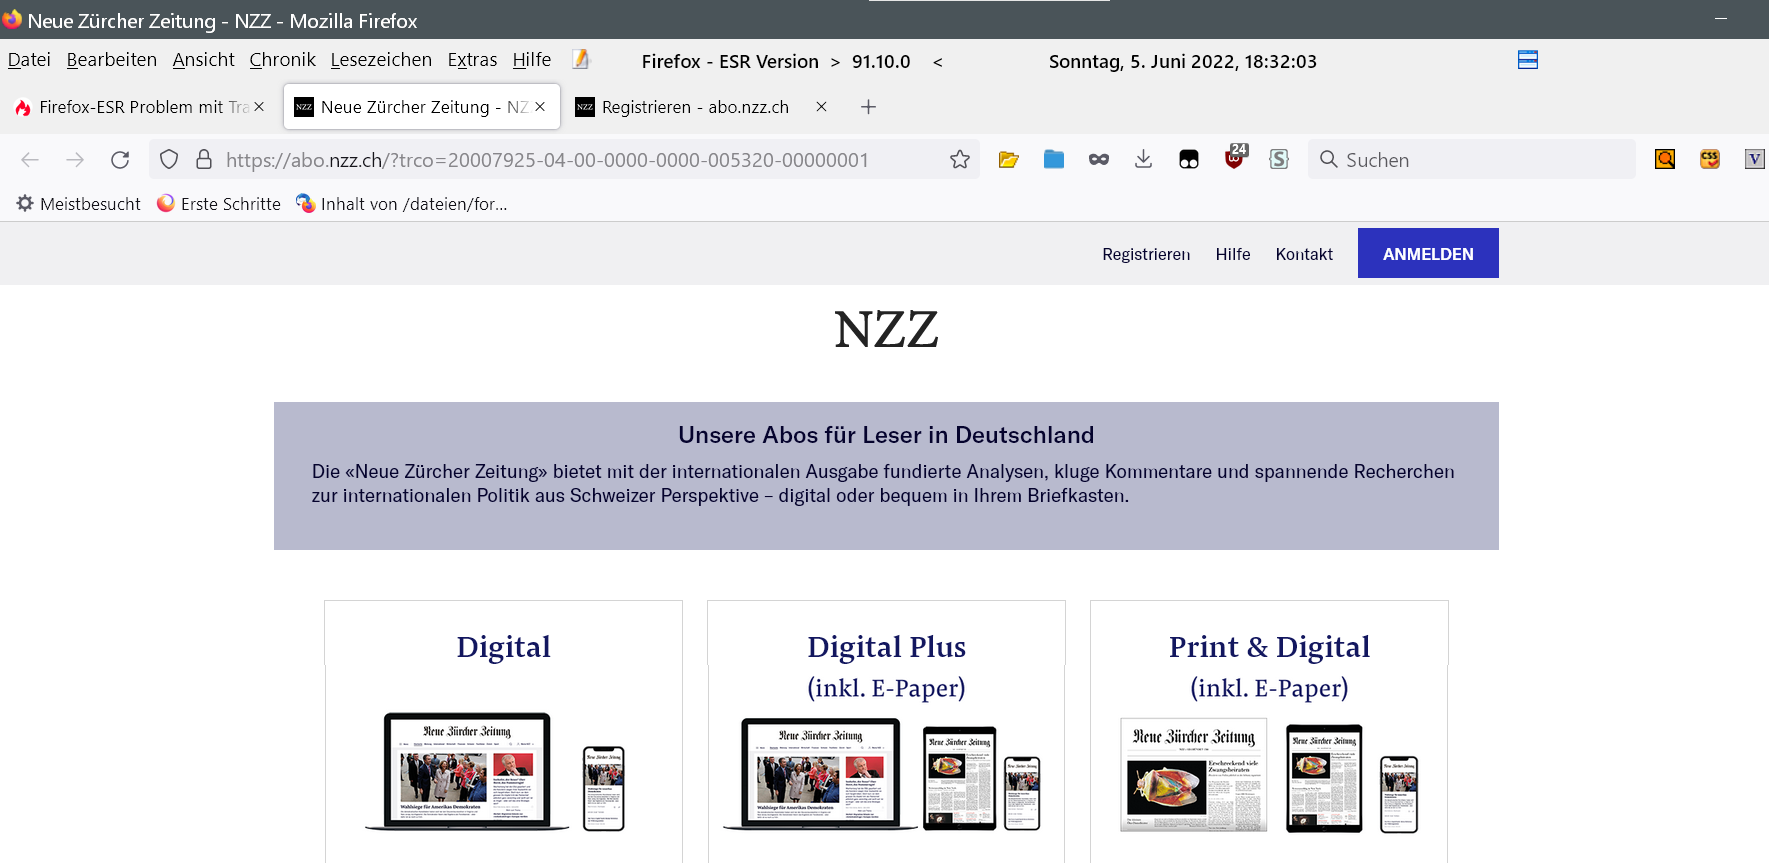Bookmark this page with the star icon
Image resolution: width=1769 pixels, height=863 pixels.
point(960,160)
